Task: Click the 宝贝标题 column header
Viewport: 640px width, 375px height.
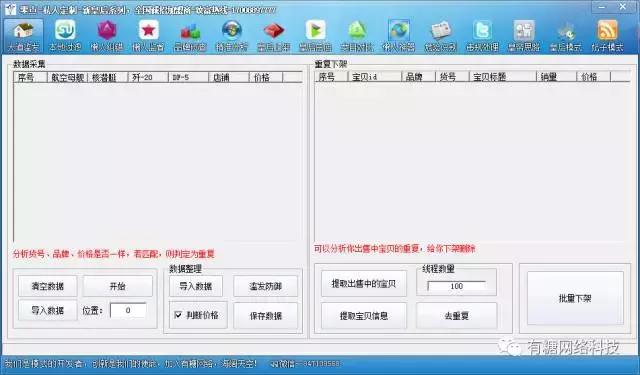Action: click(x=502, y=76)
